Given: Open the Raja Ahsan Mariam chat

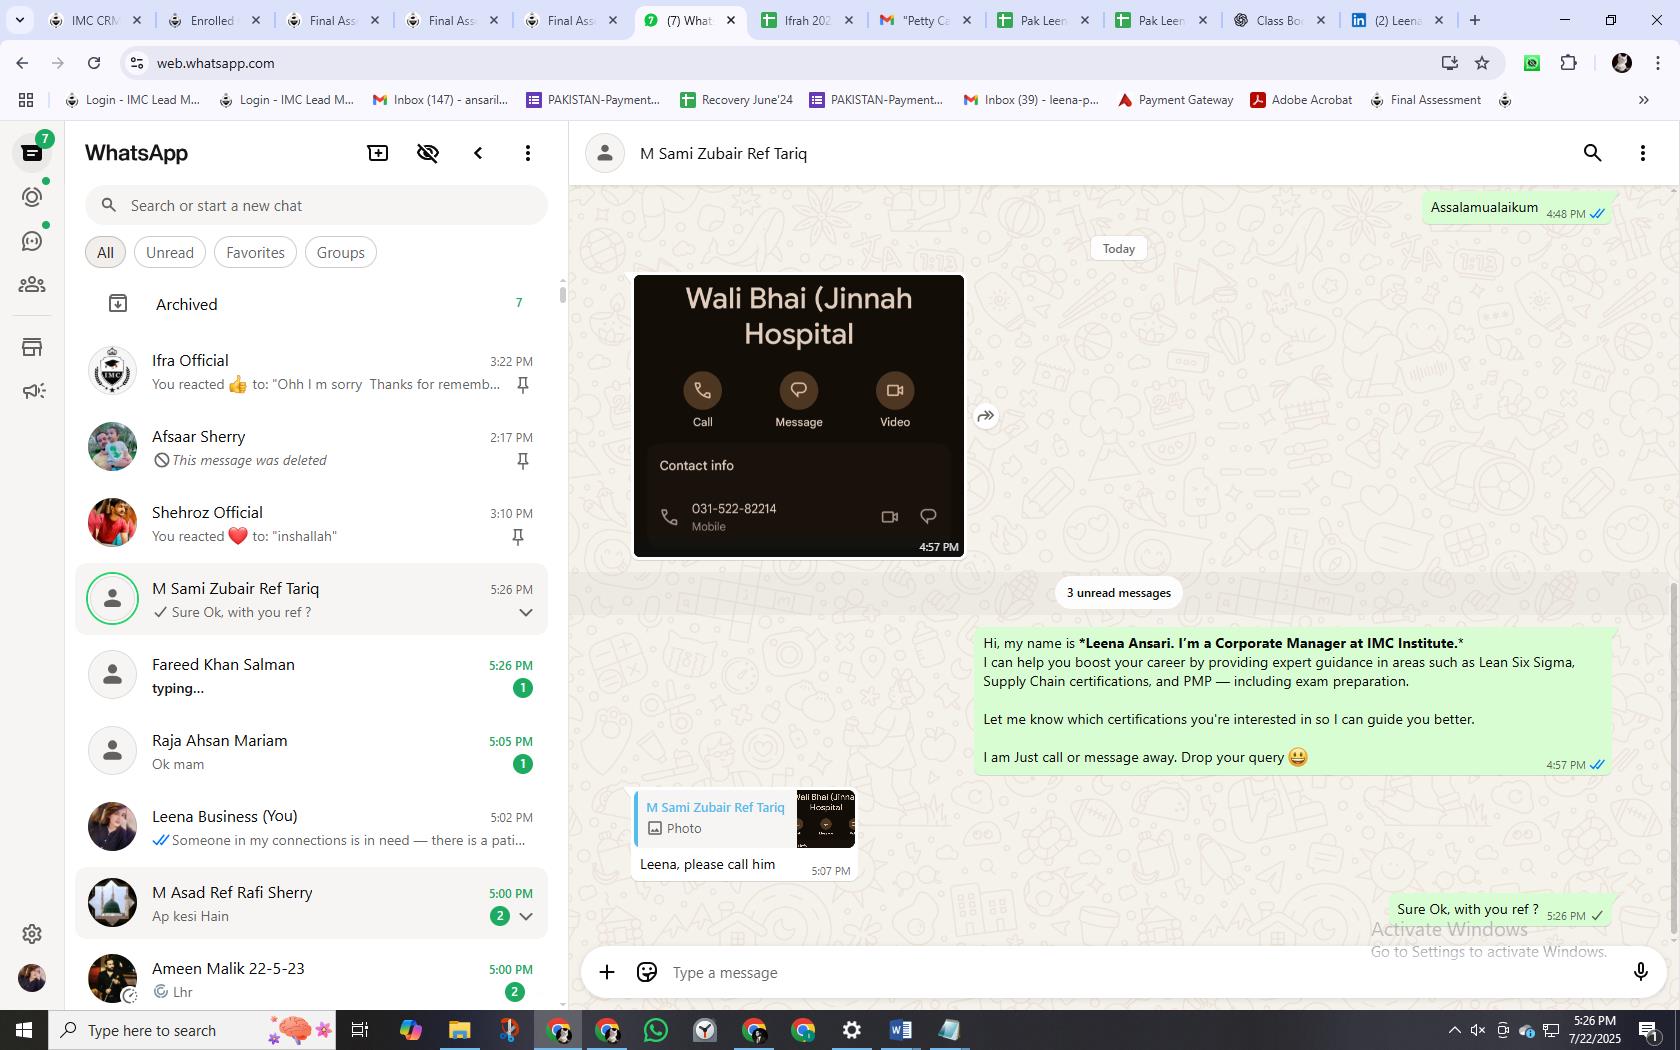Looking at the screenshot, I should pyautogui.click(x=312, y=751).
